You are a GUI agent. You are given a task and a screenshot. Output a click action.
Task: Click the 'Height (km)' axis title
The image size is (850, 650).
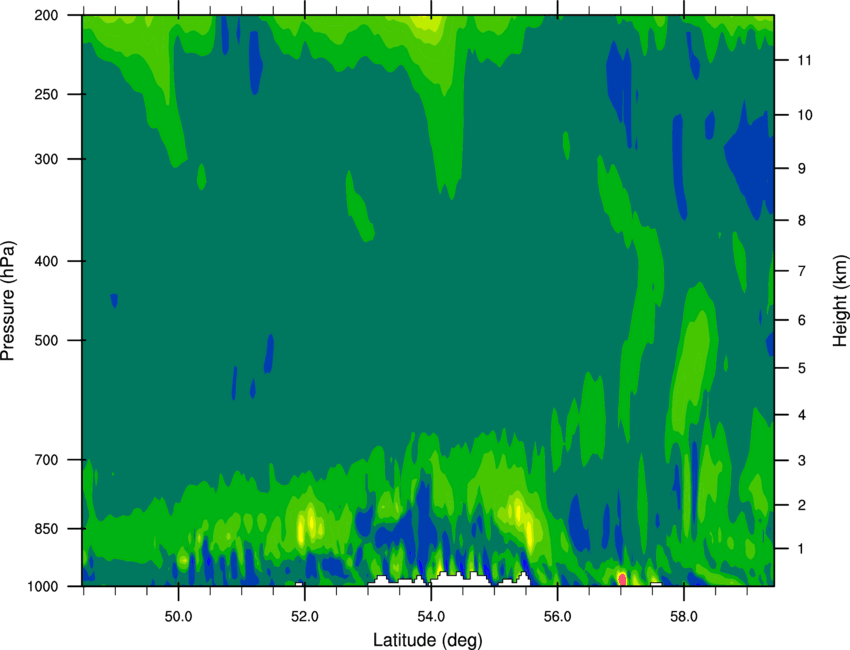coord(840,301)
